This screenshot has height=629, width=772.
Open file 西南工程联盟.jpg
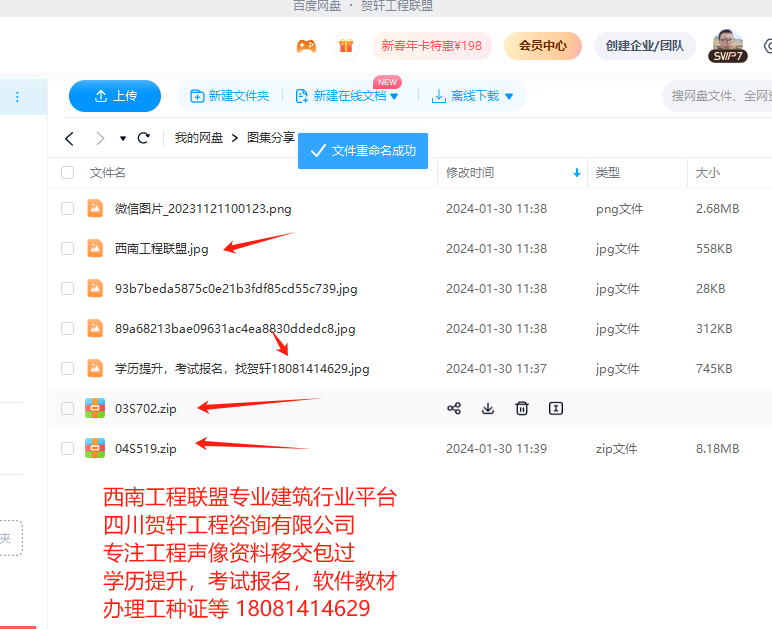coord(161,249)
